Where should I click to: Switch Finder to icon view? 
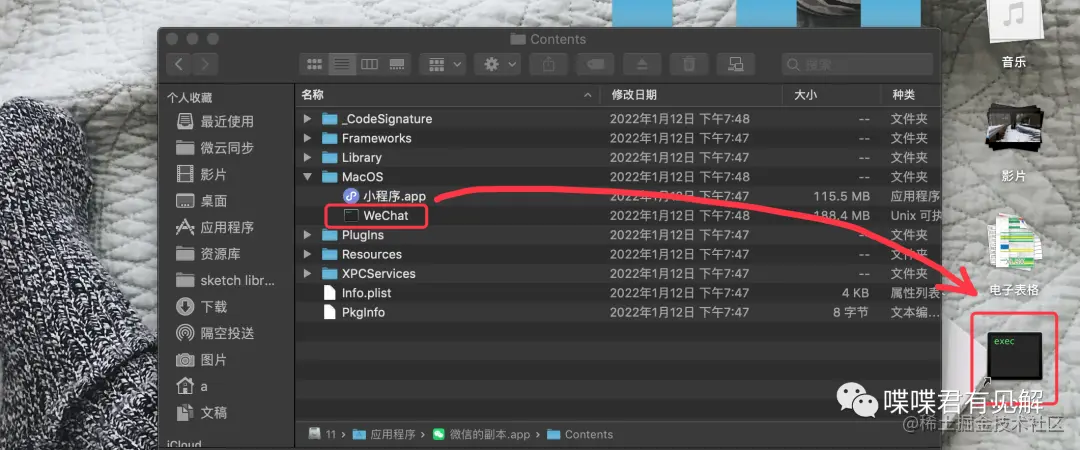(x=314, y=64)
